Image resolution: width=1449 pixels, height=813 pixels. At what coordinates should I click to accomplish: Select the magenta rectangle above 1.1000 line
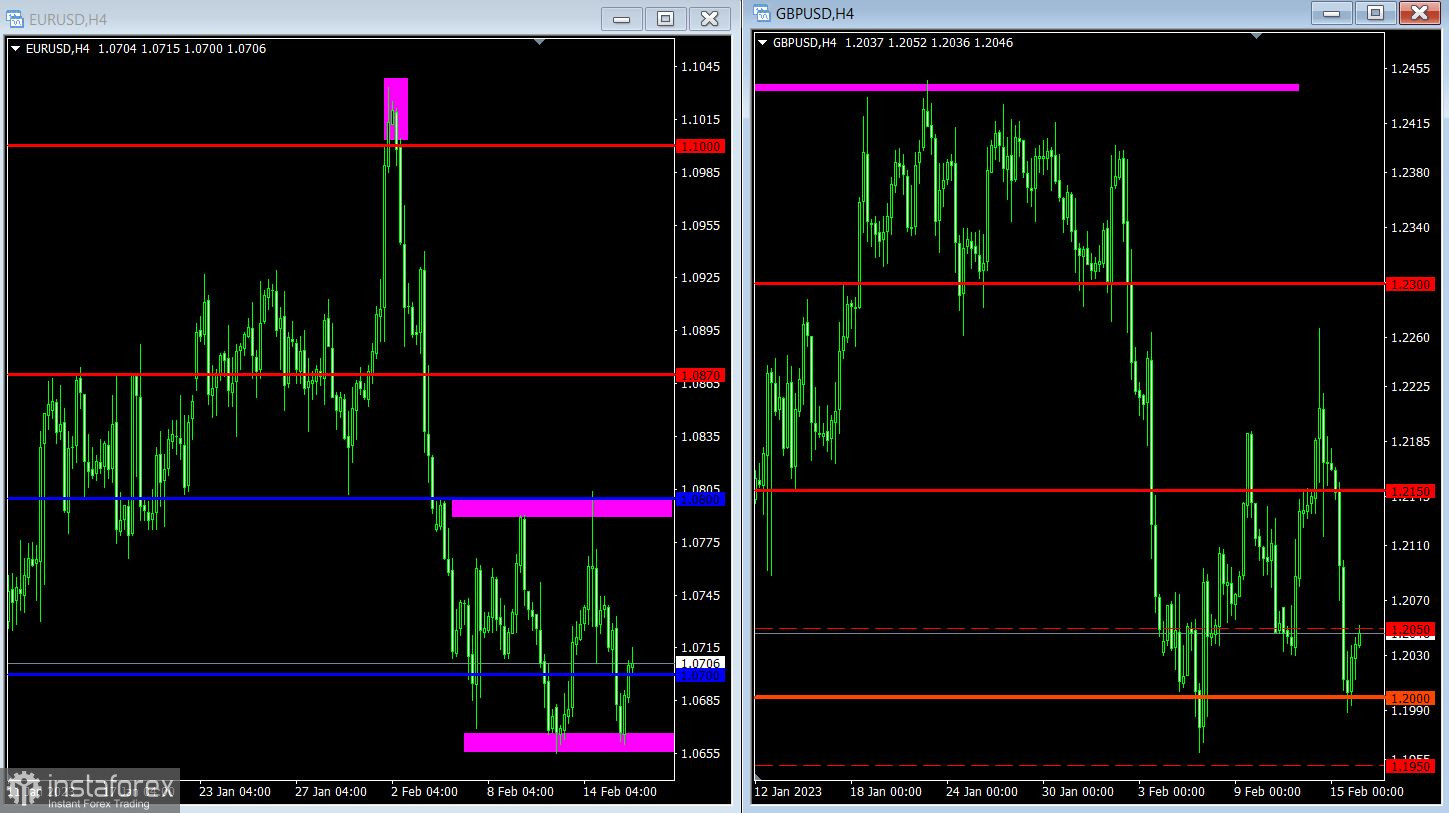point(396,108)
